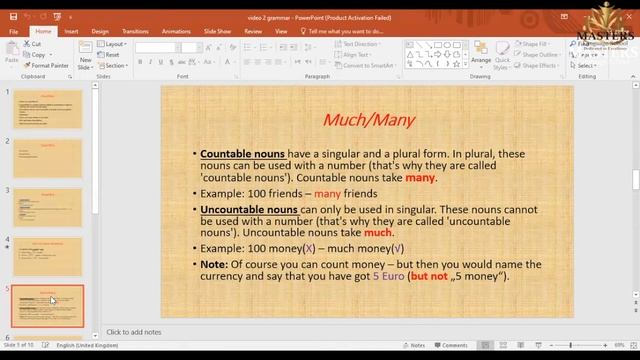Viewport: 640px width, 360px height.
Task: Decrease list indent level
Action: [283, 48]
